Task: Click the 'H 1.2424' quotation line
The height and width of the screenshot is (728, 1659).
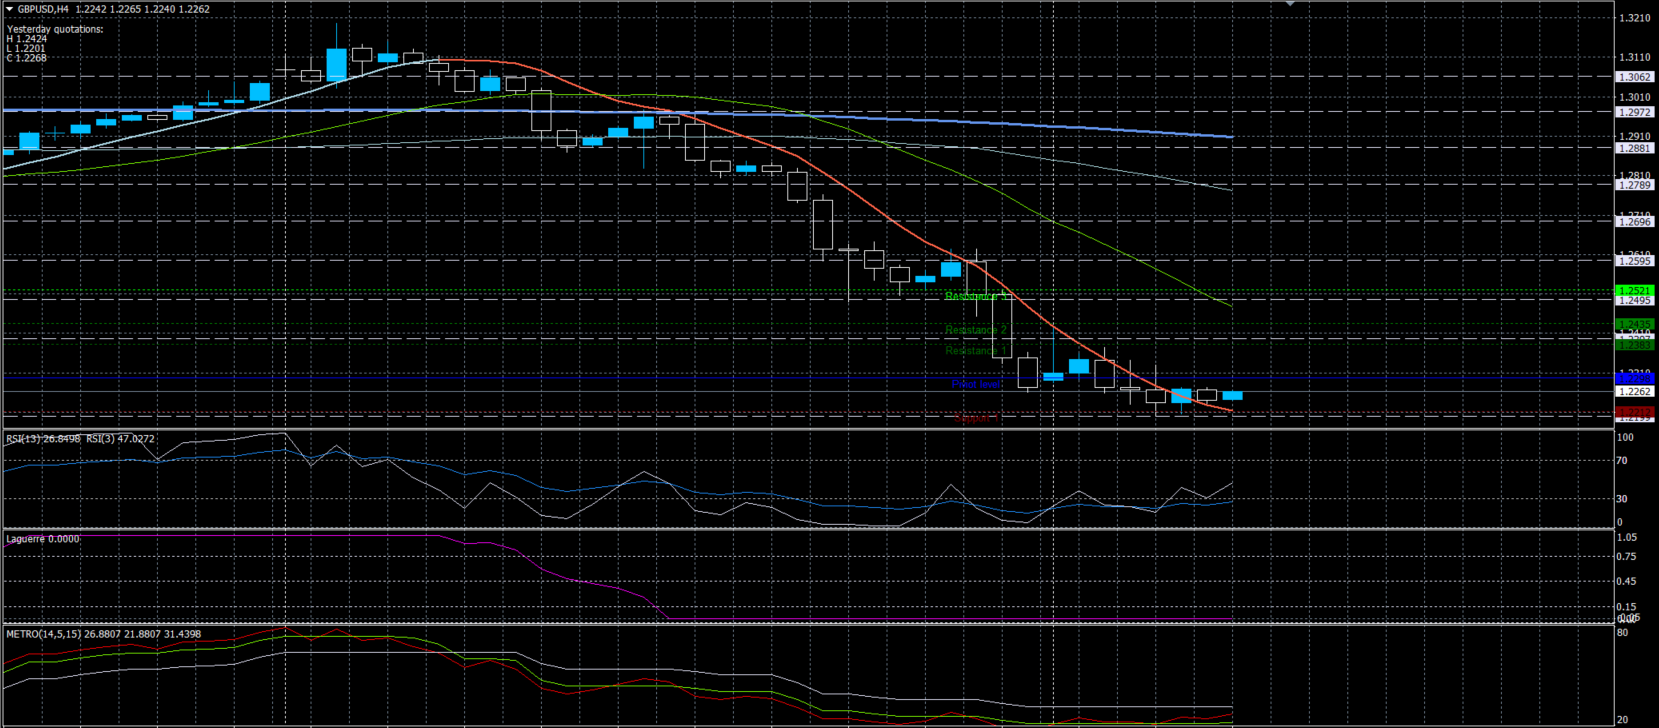Action: tap(27, 39)
